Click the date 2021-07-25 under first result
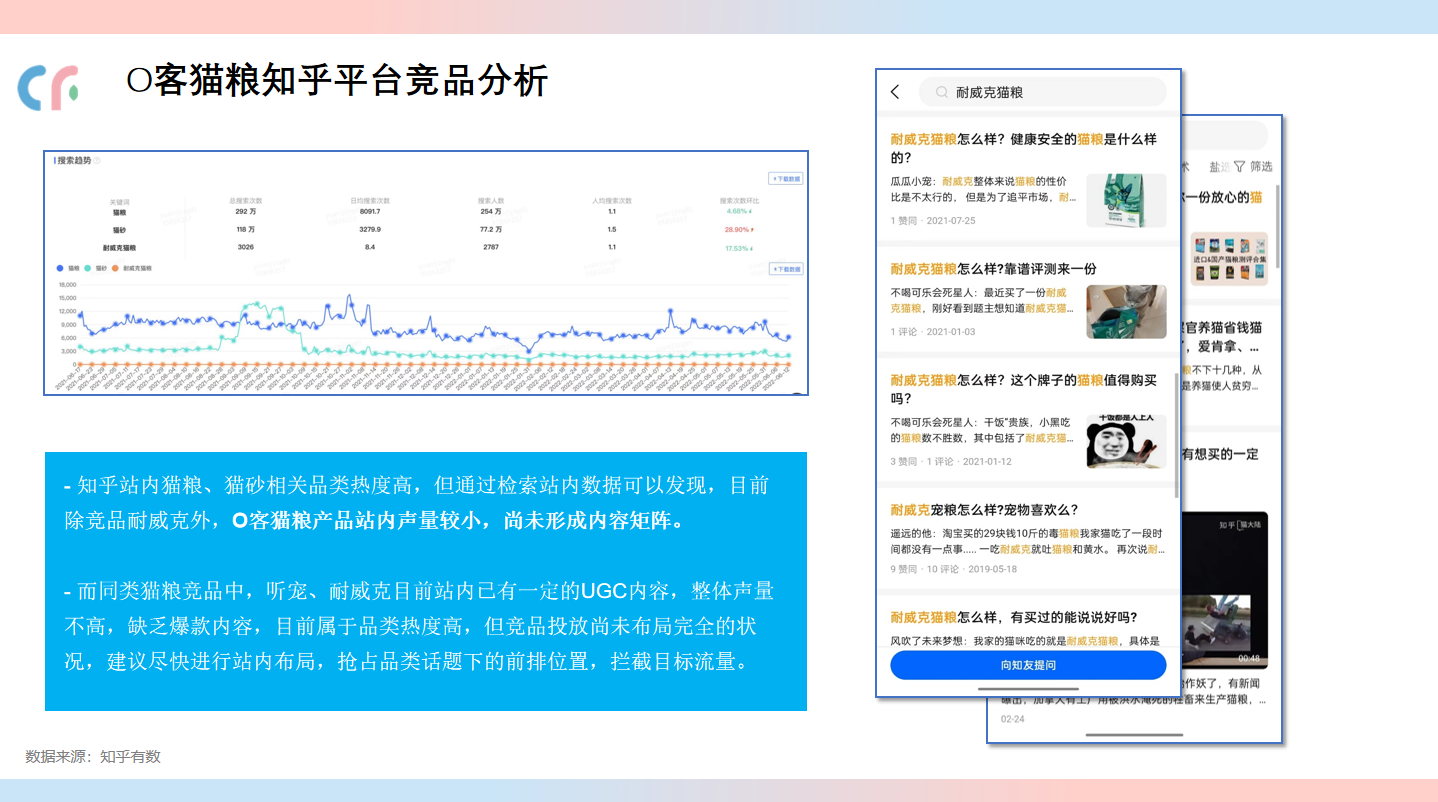This screenshot has width=1438, height=802. click(x=950, y=221)
